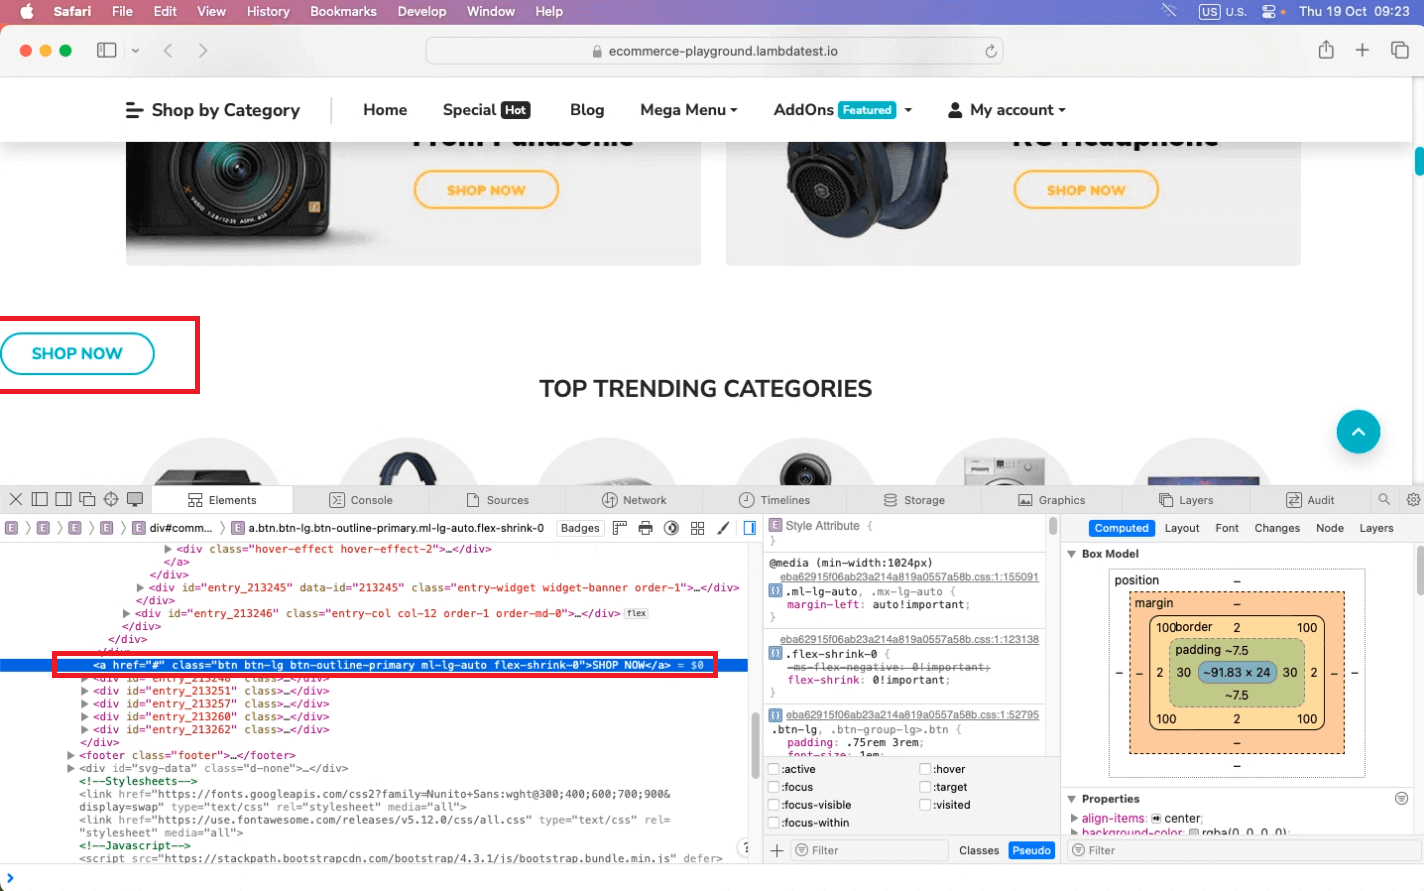Click the printer emulation icon
This screenshot has height=891, width=1424.
[x=645, y=527]
